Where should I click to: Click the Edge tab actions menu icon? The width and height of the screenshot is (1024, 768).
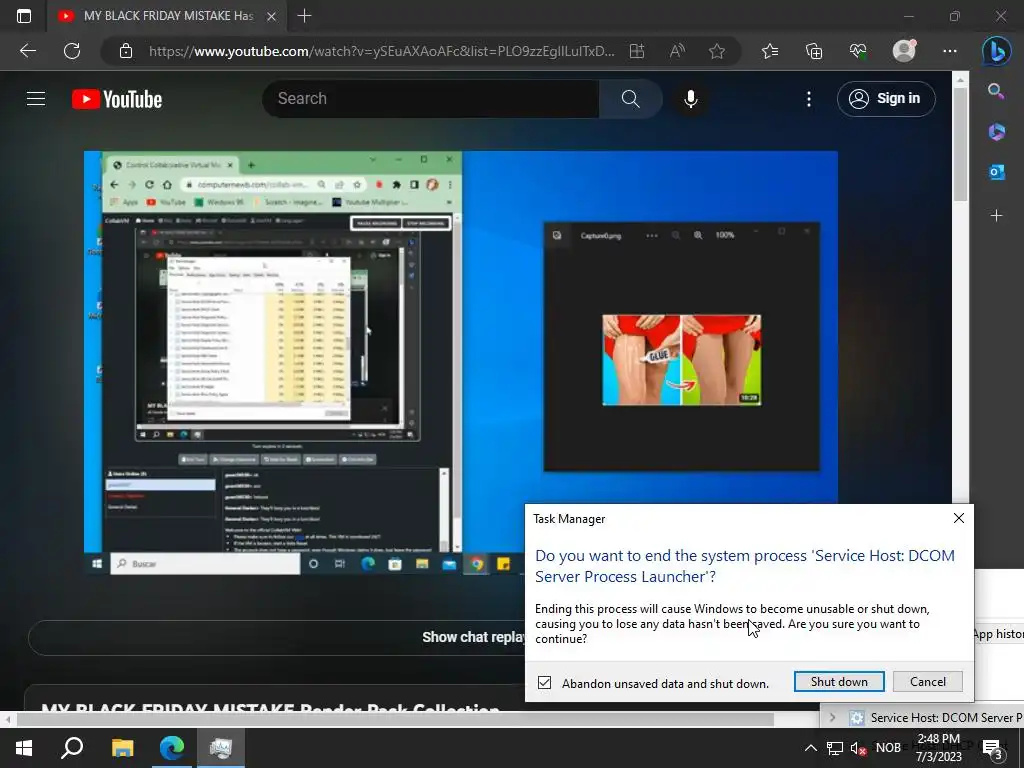pyautogui.click(x=24, y=16)
